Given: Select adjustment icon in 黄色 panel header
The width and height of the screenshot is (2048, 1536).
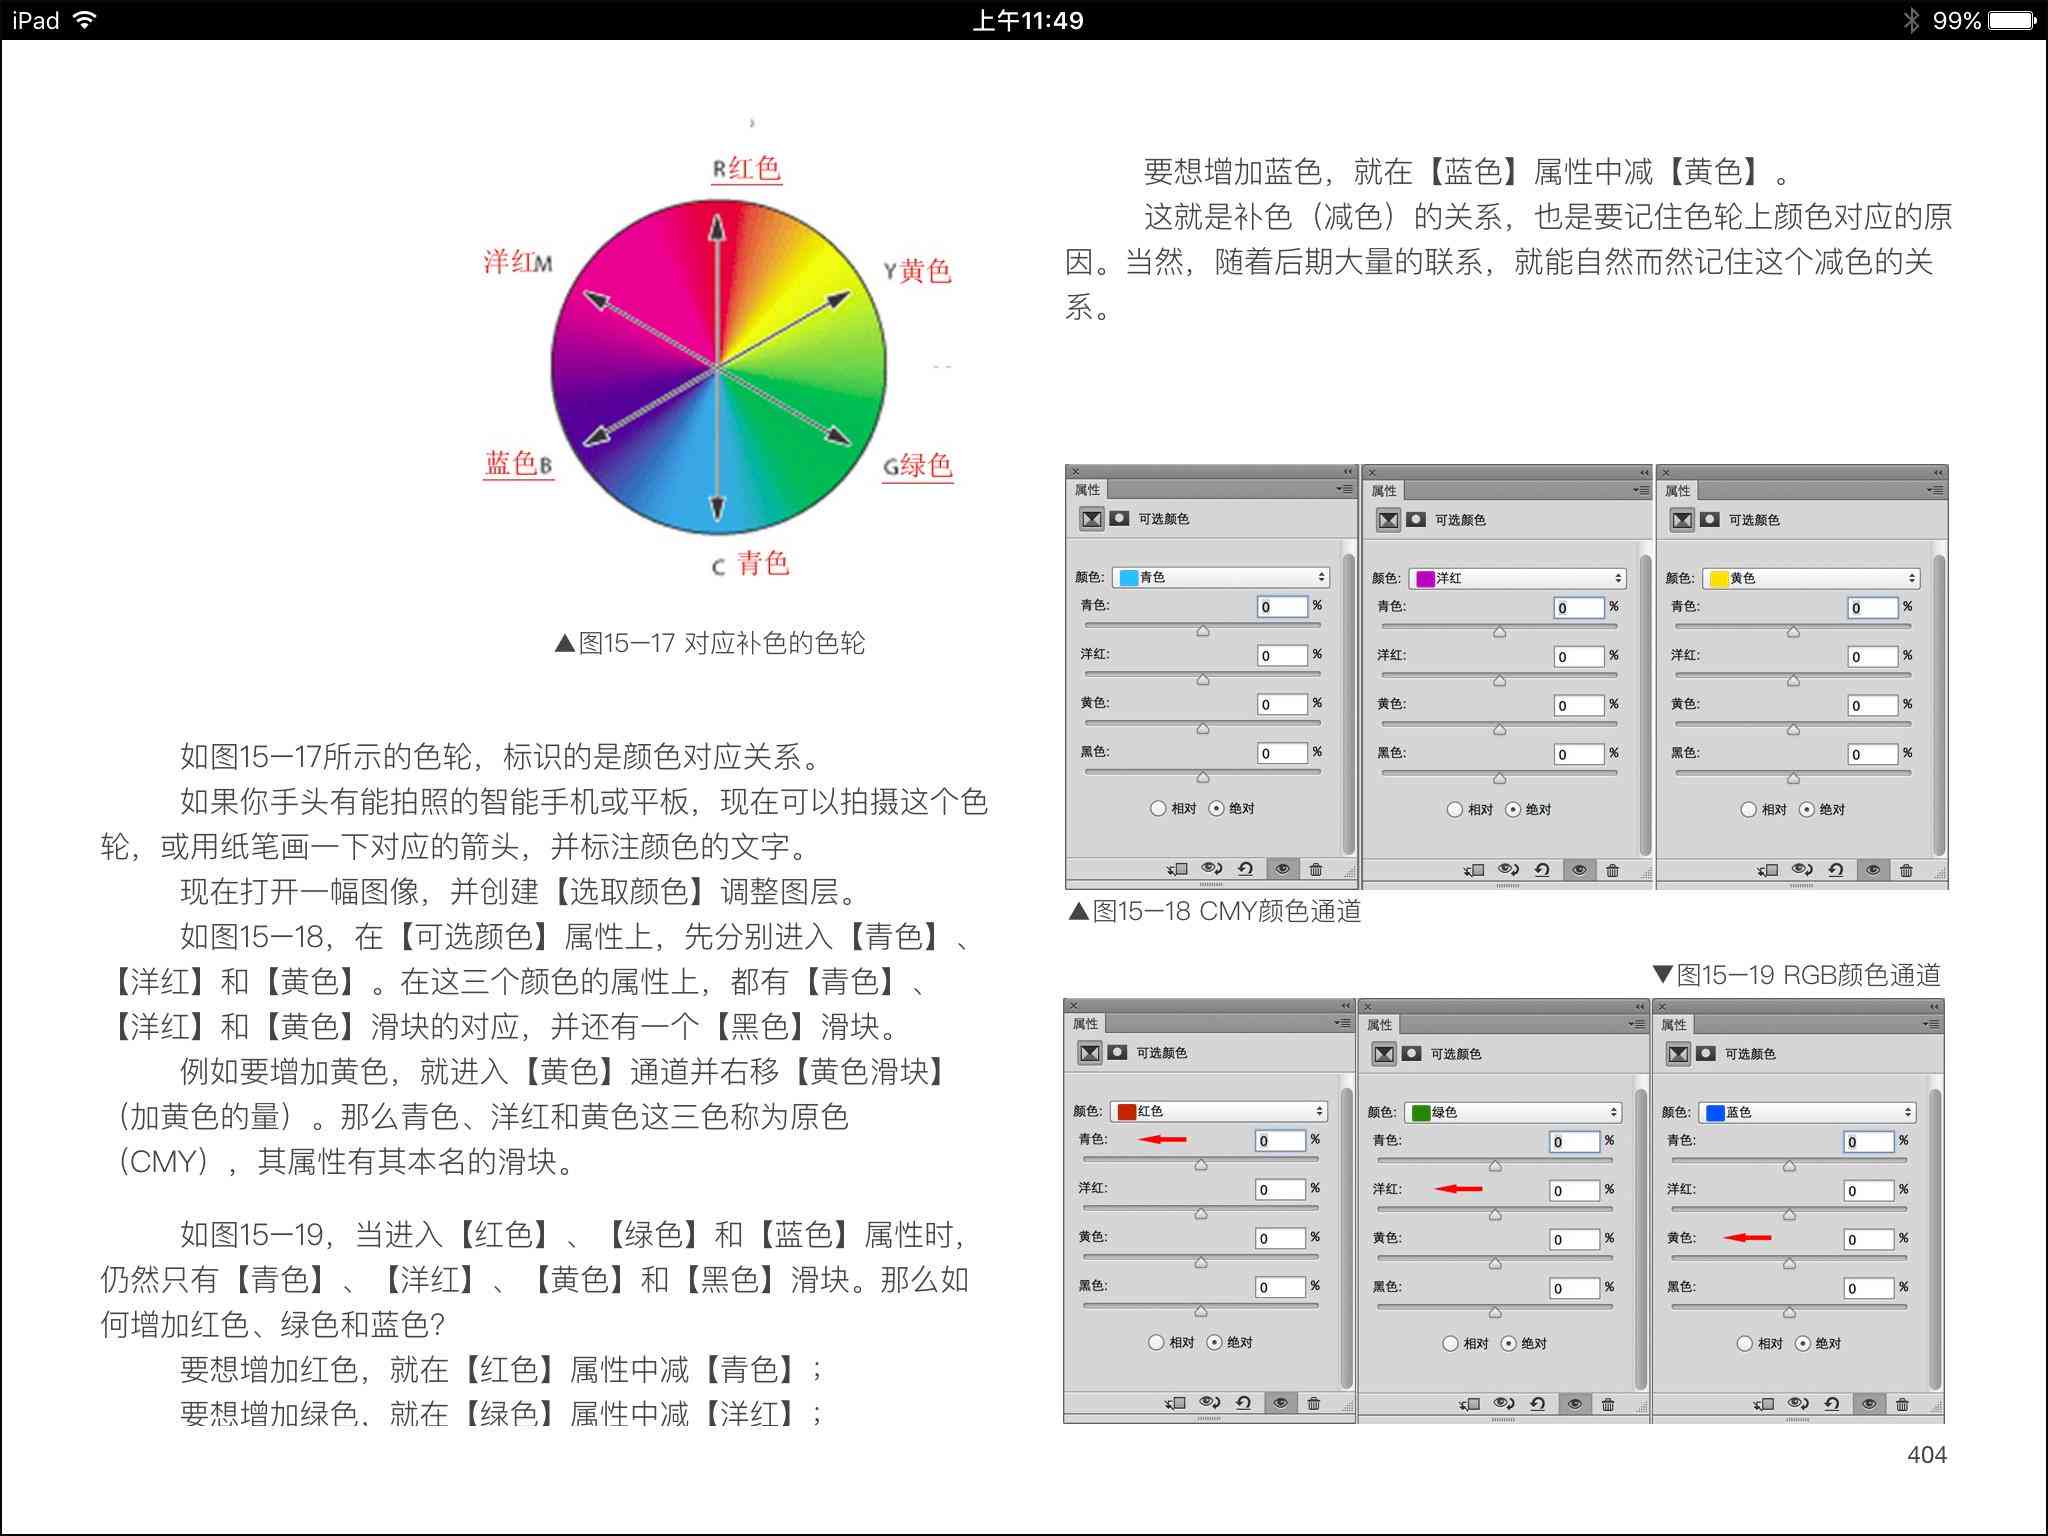Looking at the screenshot, I should click(x=1682, y=520).
